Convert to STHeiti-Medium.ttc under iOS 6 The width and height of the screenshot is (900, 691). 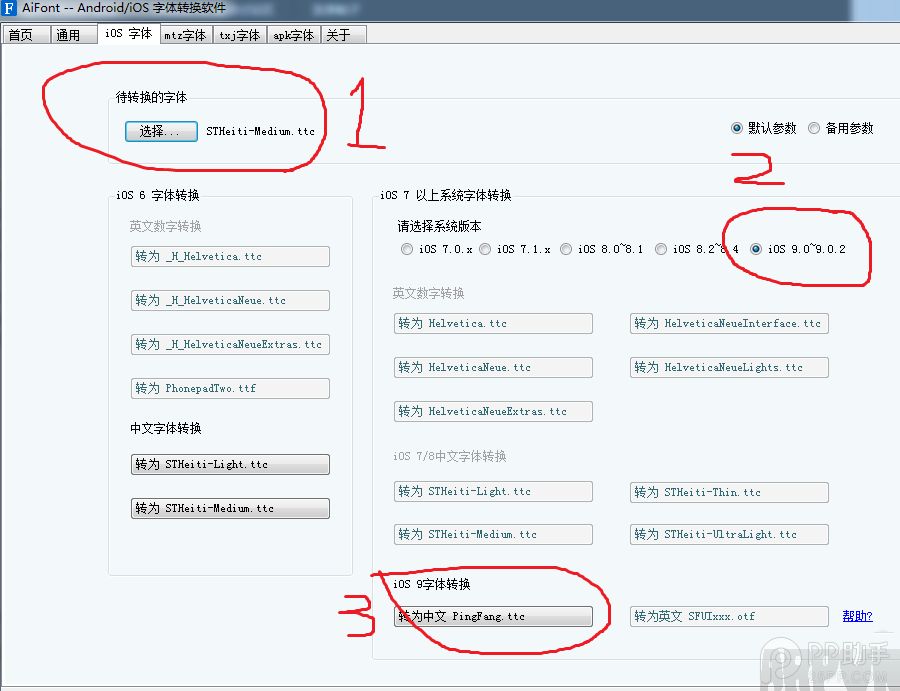[x=230, y=508]
